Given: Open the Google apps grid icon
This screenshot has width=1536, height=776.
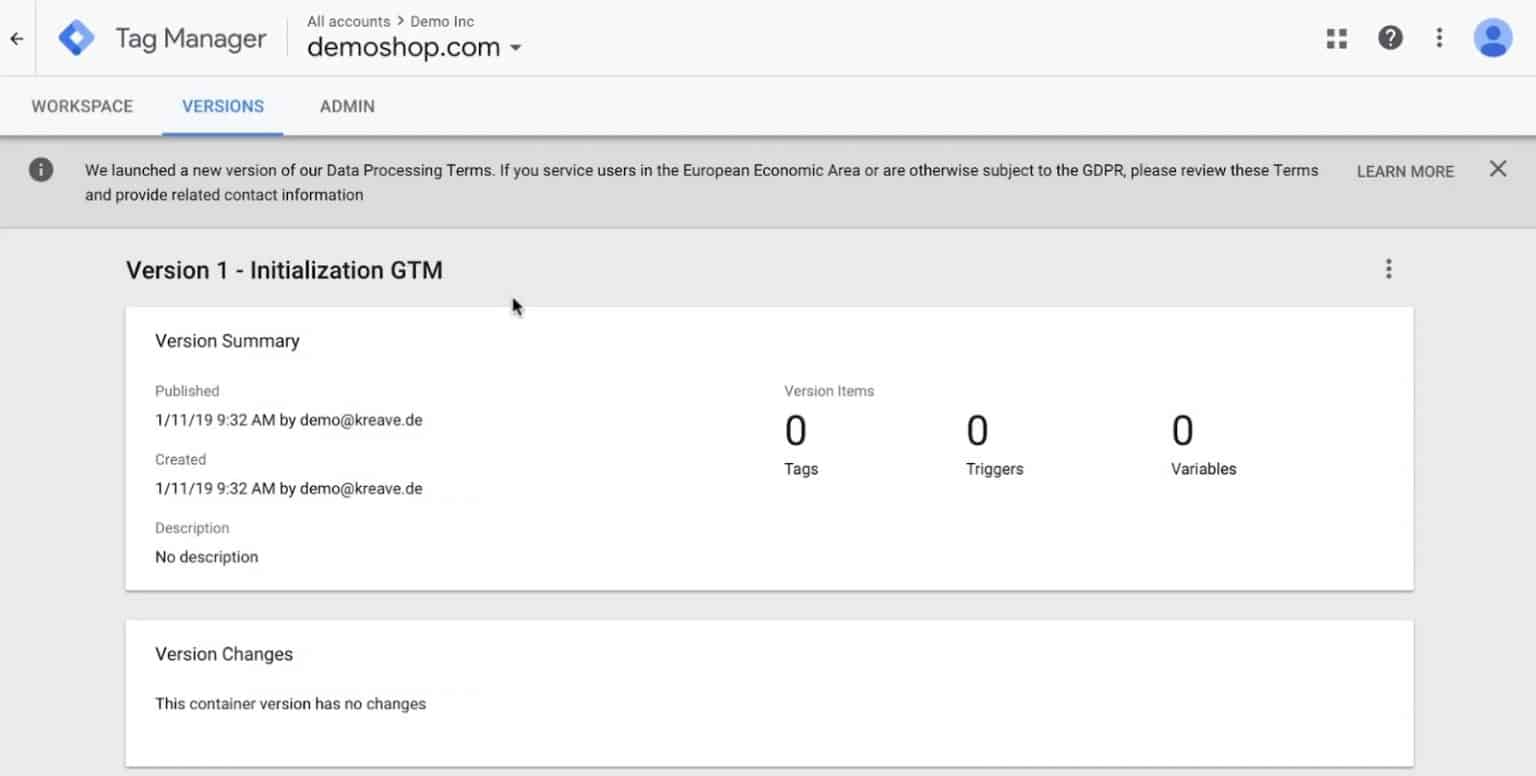Looking at the screenshot, I should 1337,38.
